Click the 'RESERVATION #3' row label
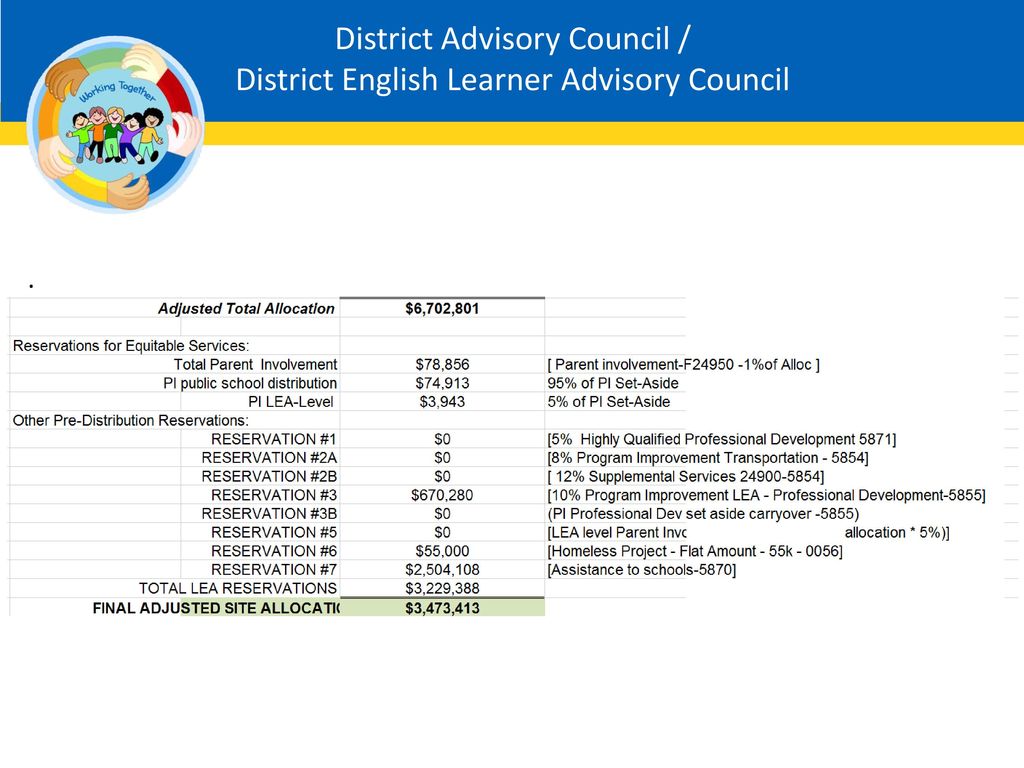 (x=274, y=495)
